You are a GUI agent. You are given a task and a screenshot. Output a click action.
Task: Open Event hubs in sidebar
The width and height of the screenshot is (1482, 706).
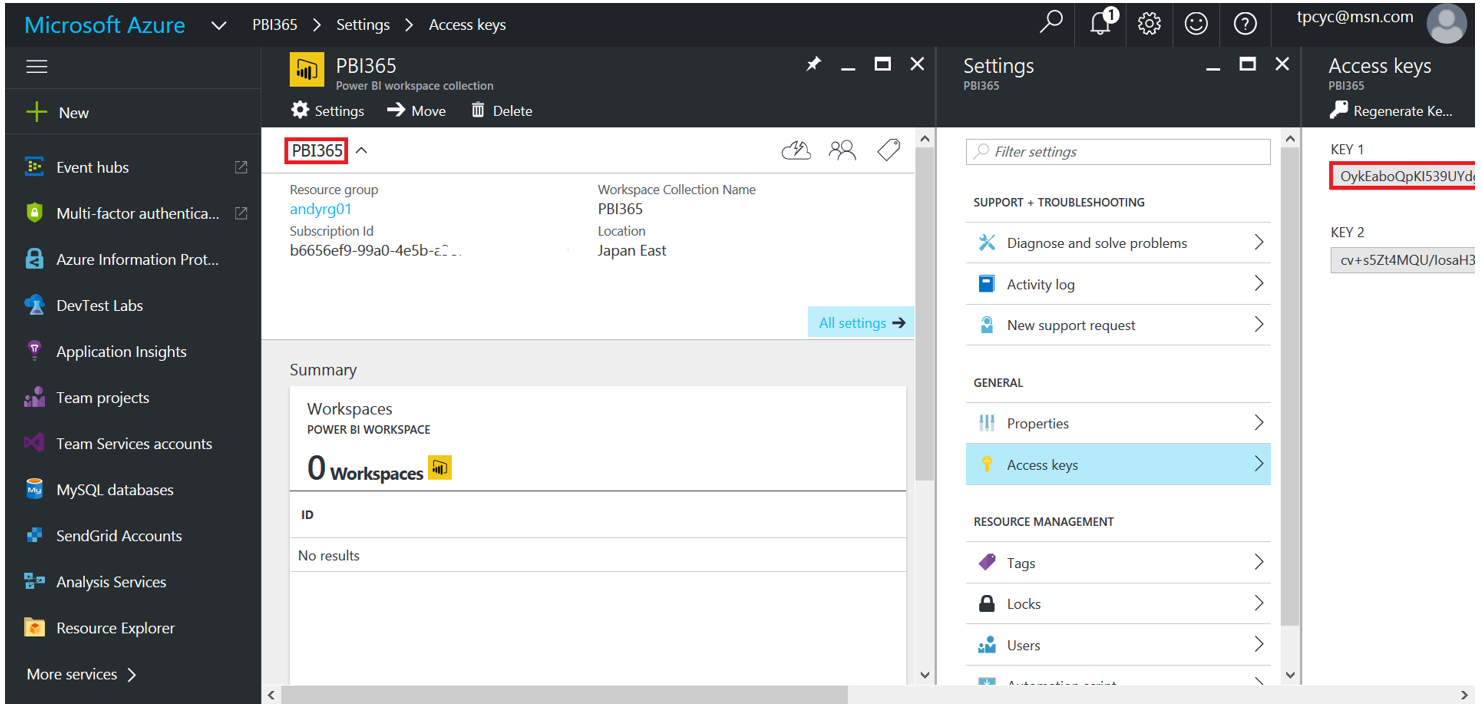(92, 167)
